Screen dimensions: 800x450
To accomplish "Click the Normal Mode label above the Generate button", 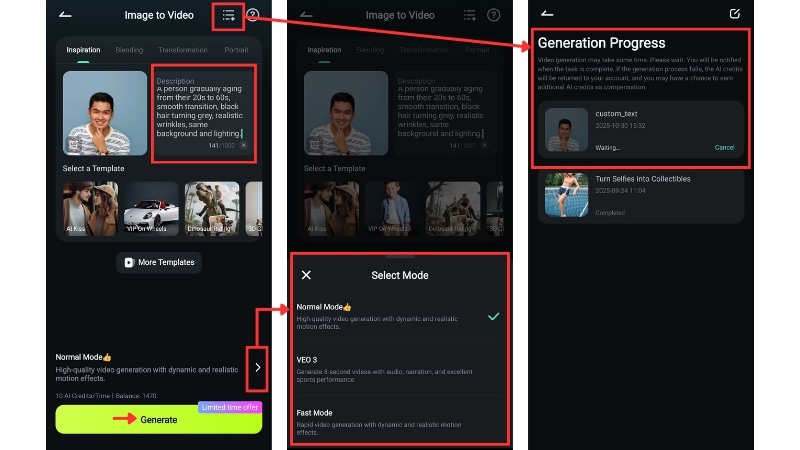I will click(83, 357).
